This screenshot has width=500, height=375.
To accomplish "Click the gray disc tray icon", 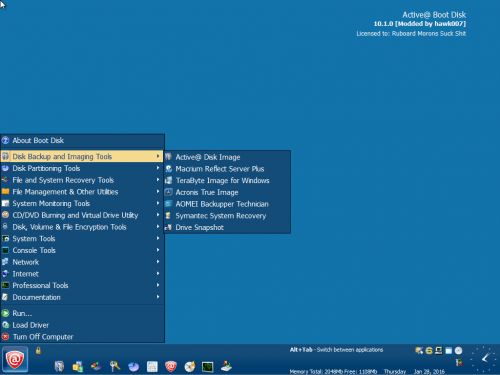I will click(x=459, y=350).
